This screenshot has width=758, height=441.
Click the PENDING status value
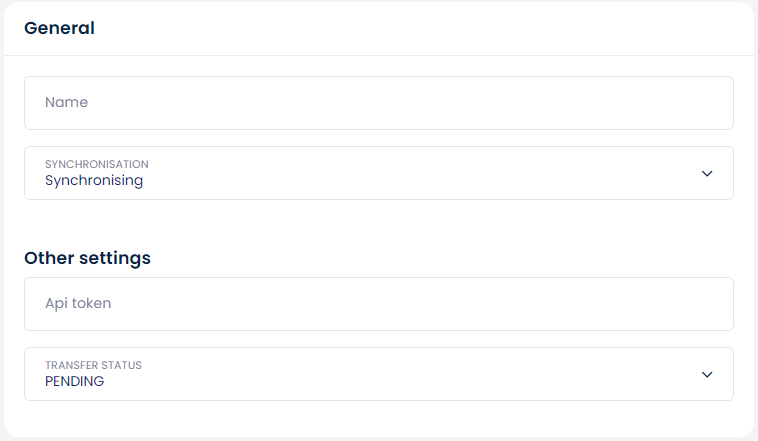[74, 381]
